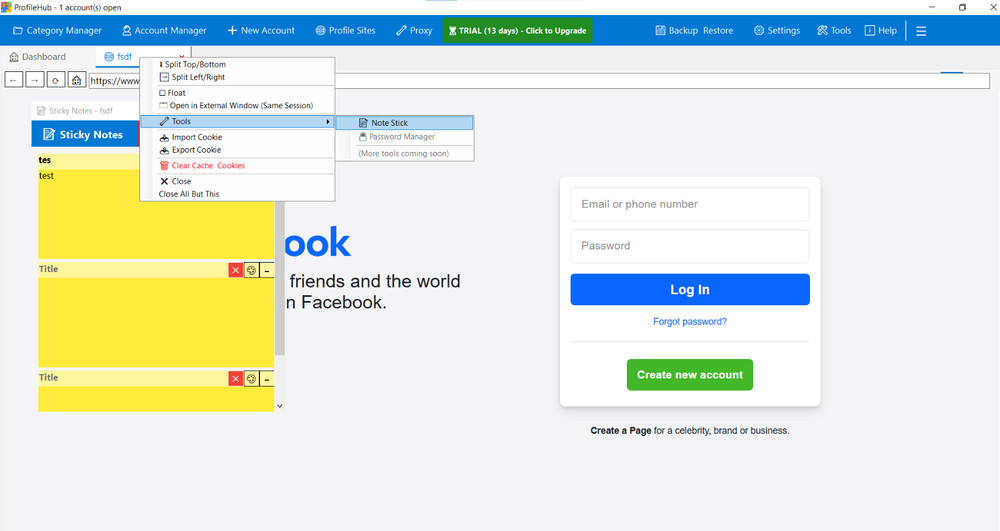This screenshot has height=531, width=1000.
Task: Click second note Title field
Action: [133, 270]
